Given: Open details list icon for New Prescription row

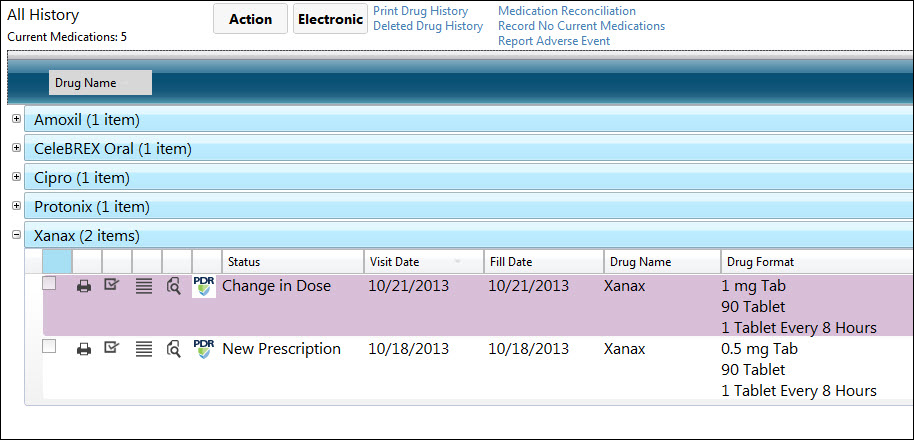Looking at the screenshot, I should (x=143, y=349).
